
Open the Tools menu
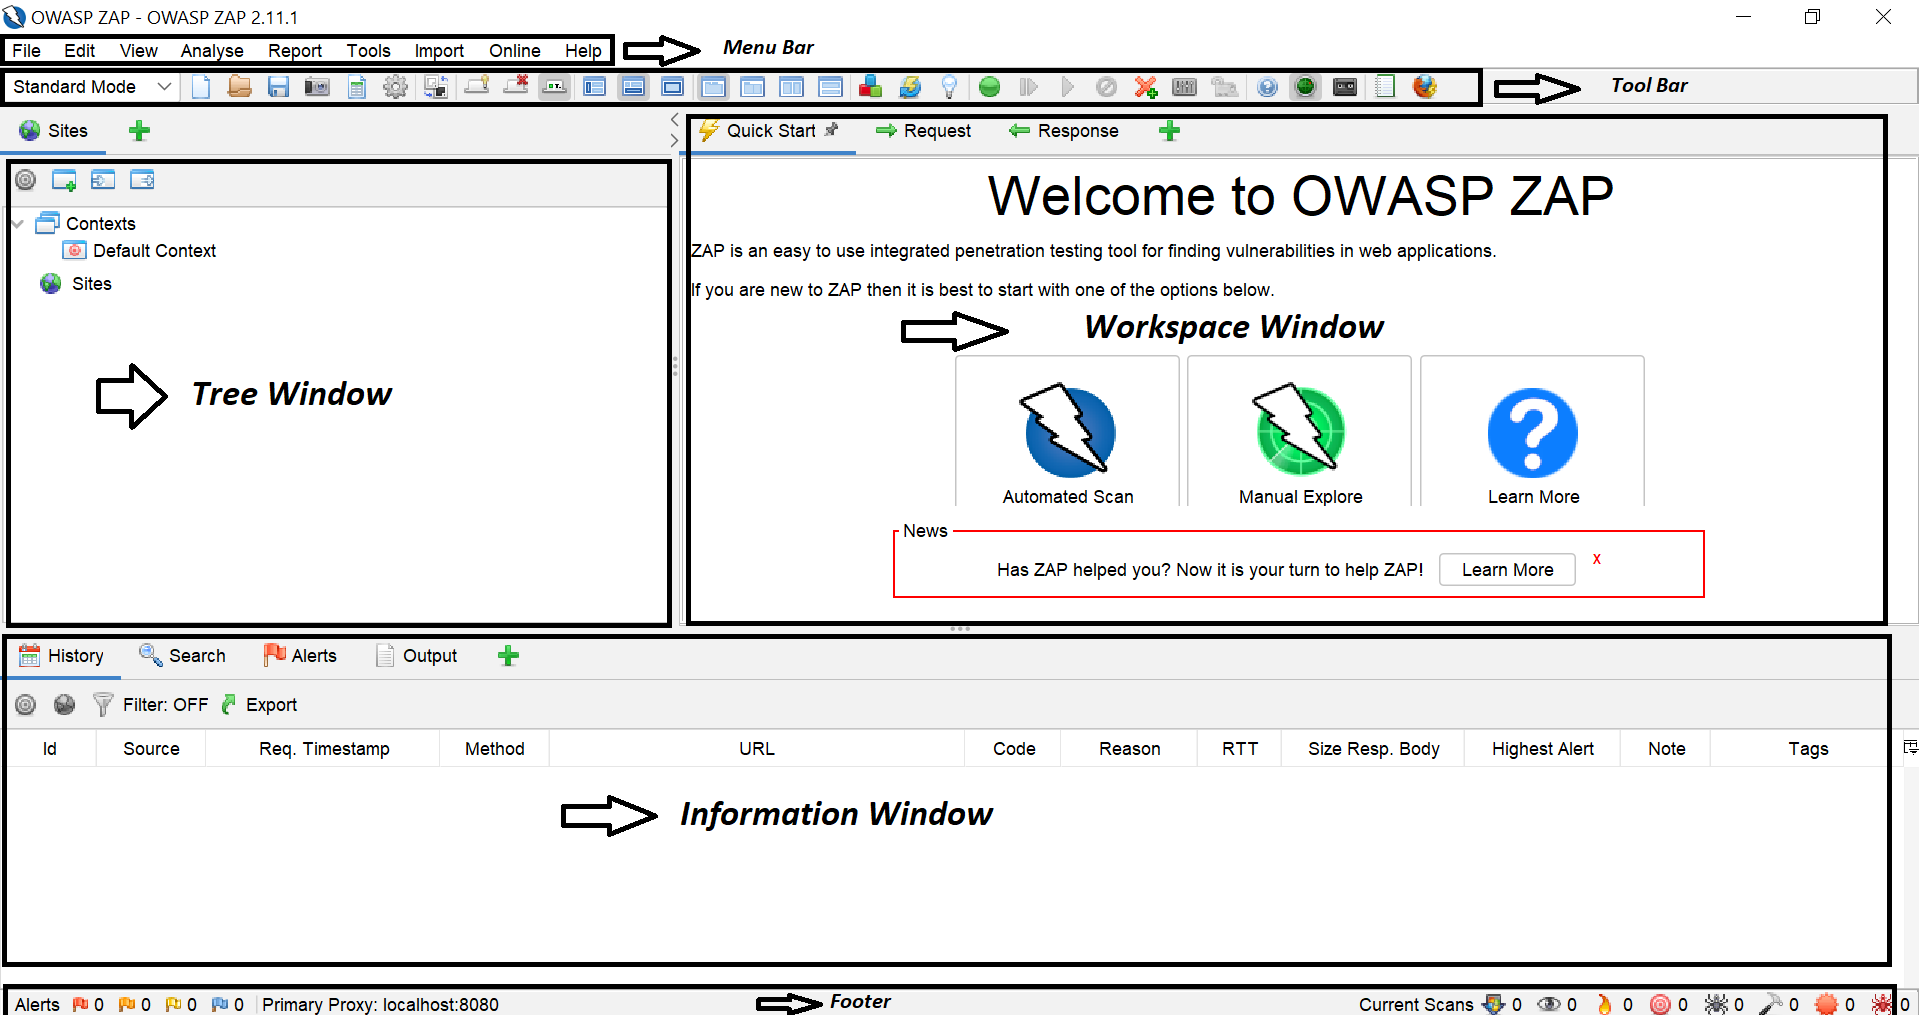(369, 51)
